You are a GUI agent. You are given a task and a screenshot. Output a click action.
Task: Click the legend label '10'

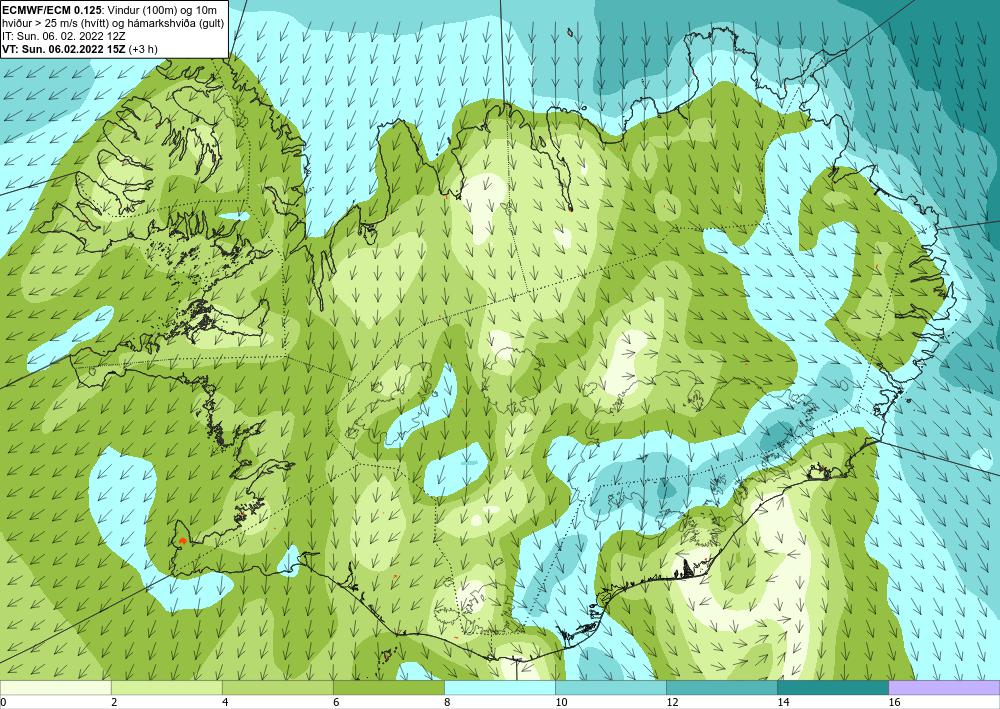click(561, 702)
